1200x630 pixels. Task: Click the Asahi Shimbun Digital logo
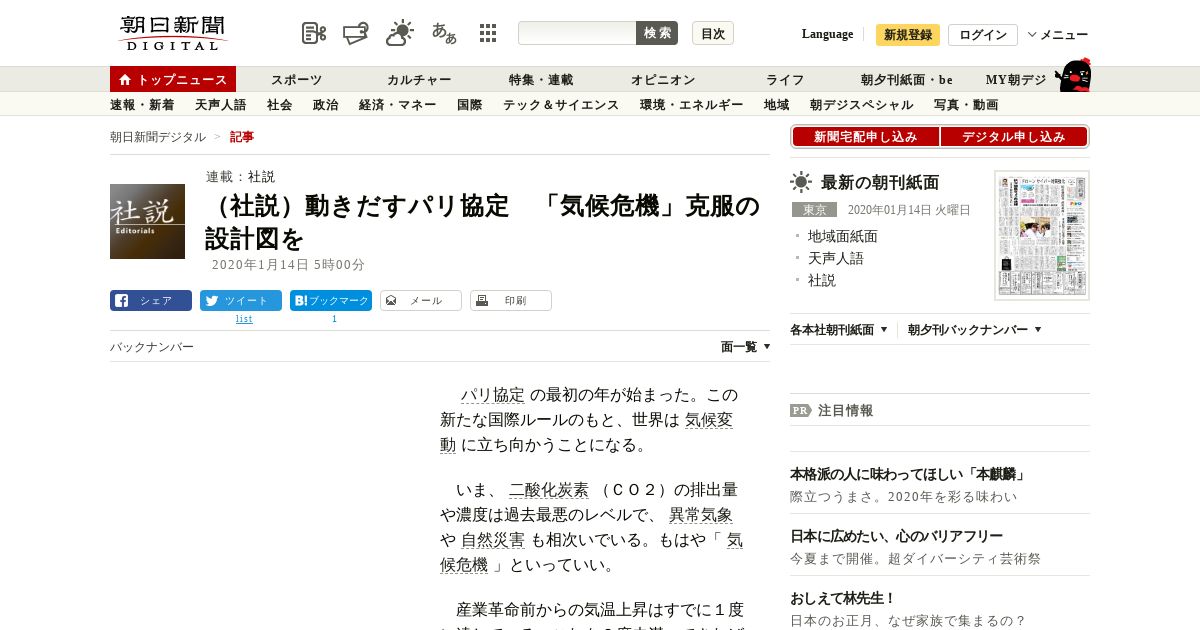coord(173,33)
